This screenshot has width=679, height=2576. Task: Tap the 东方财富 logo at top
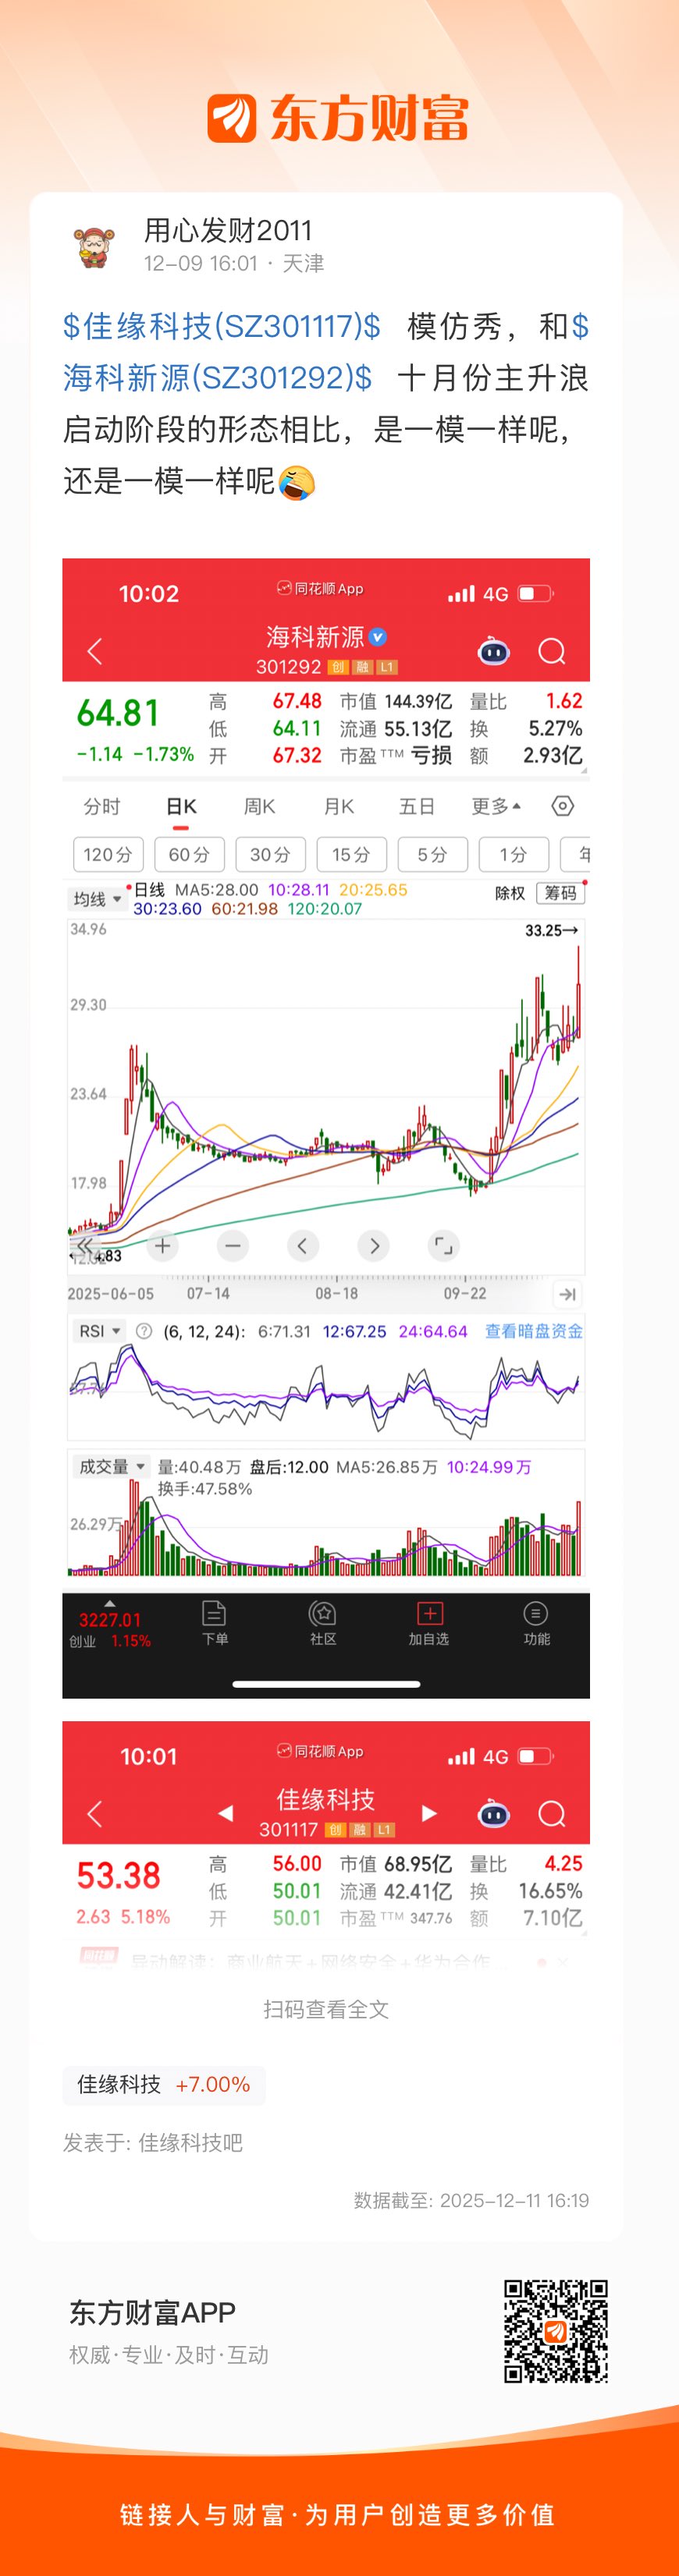click(x=339, y=118)
